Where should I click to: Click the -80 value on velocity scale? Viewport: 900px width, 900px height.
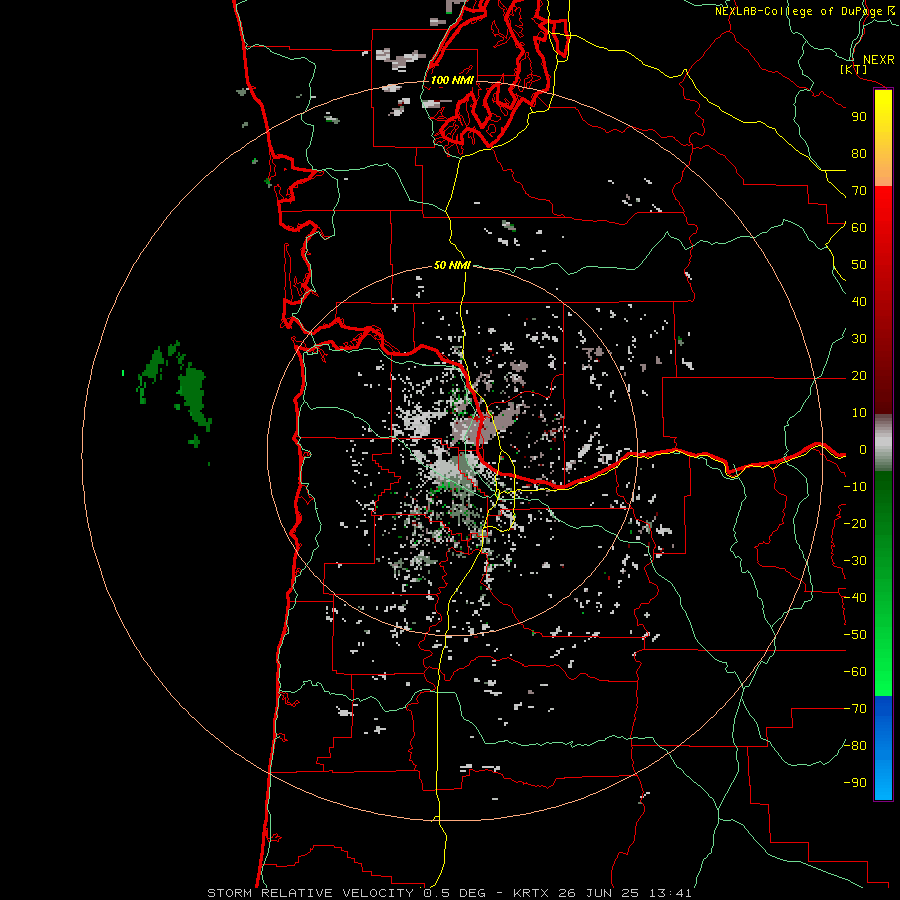[x=855, y=746]
